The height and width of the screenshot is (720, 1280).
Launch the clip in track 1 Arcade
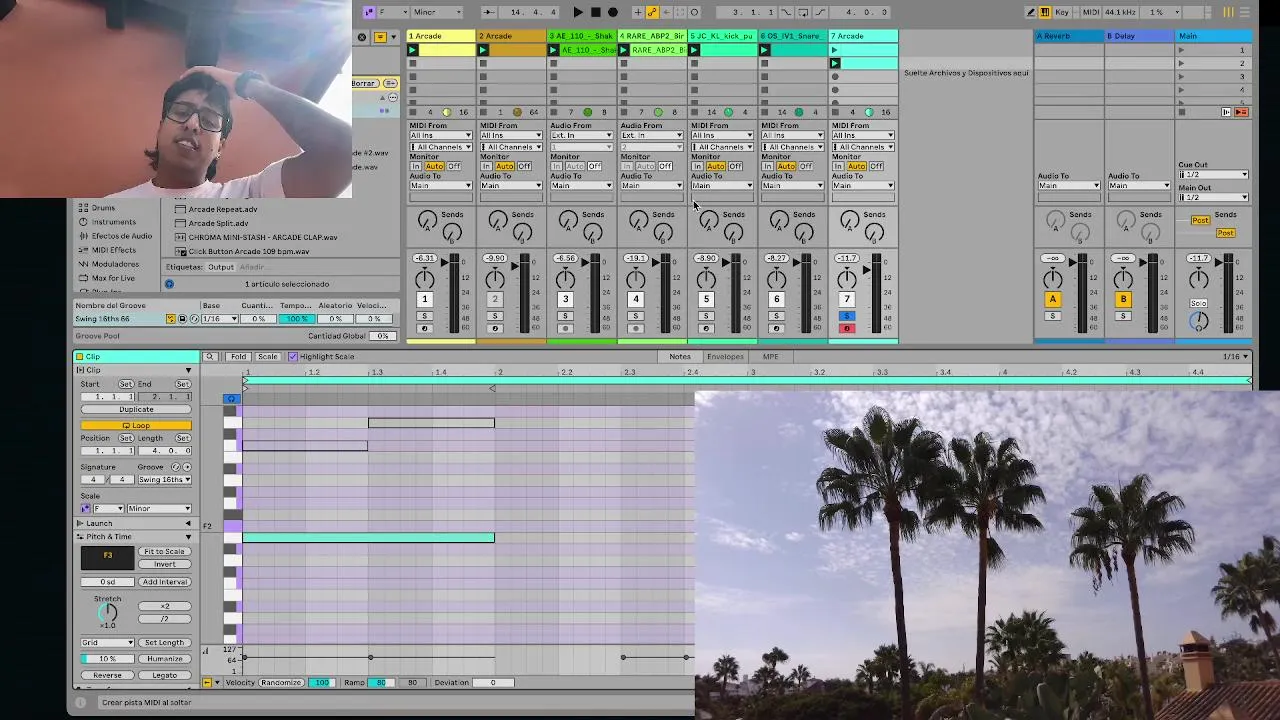tap(412, 50)
